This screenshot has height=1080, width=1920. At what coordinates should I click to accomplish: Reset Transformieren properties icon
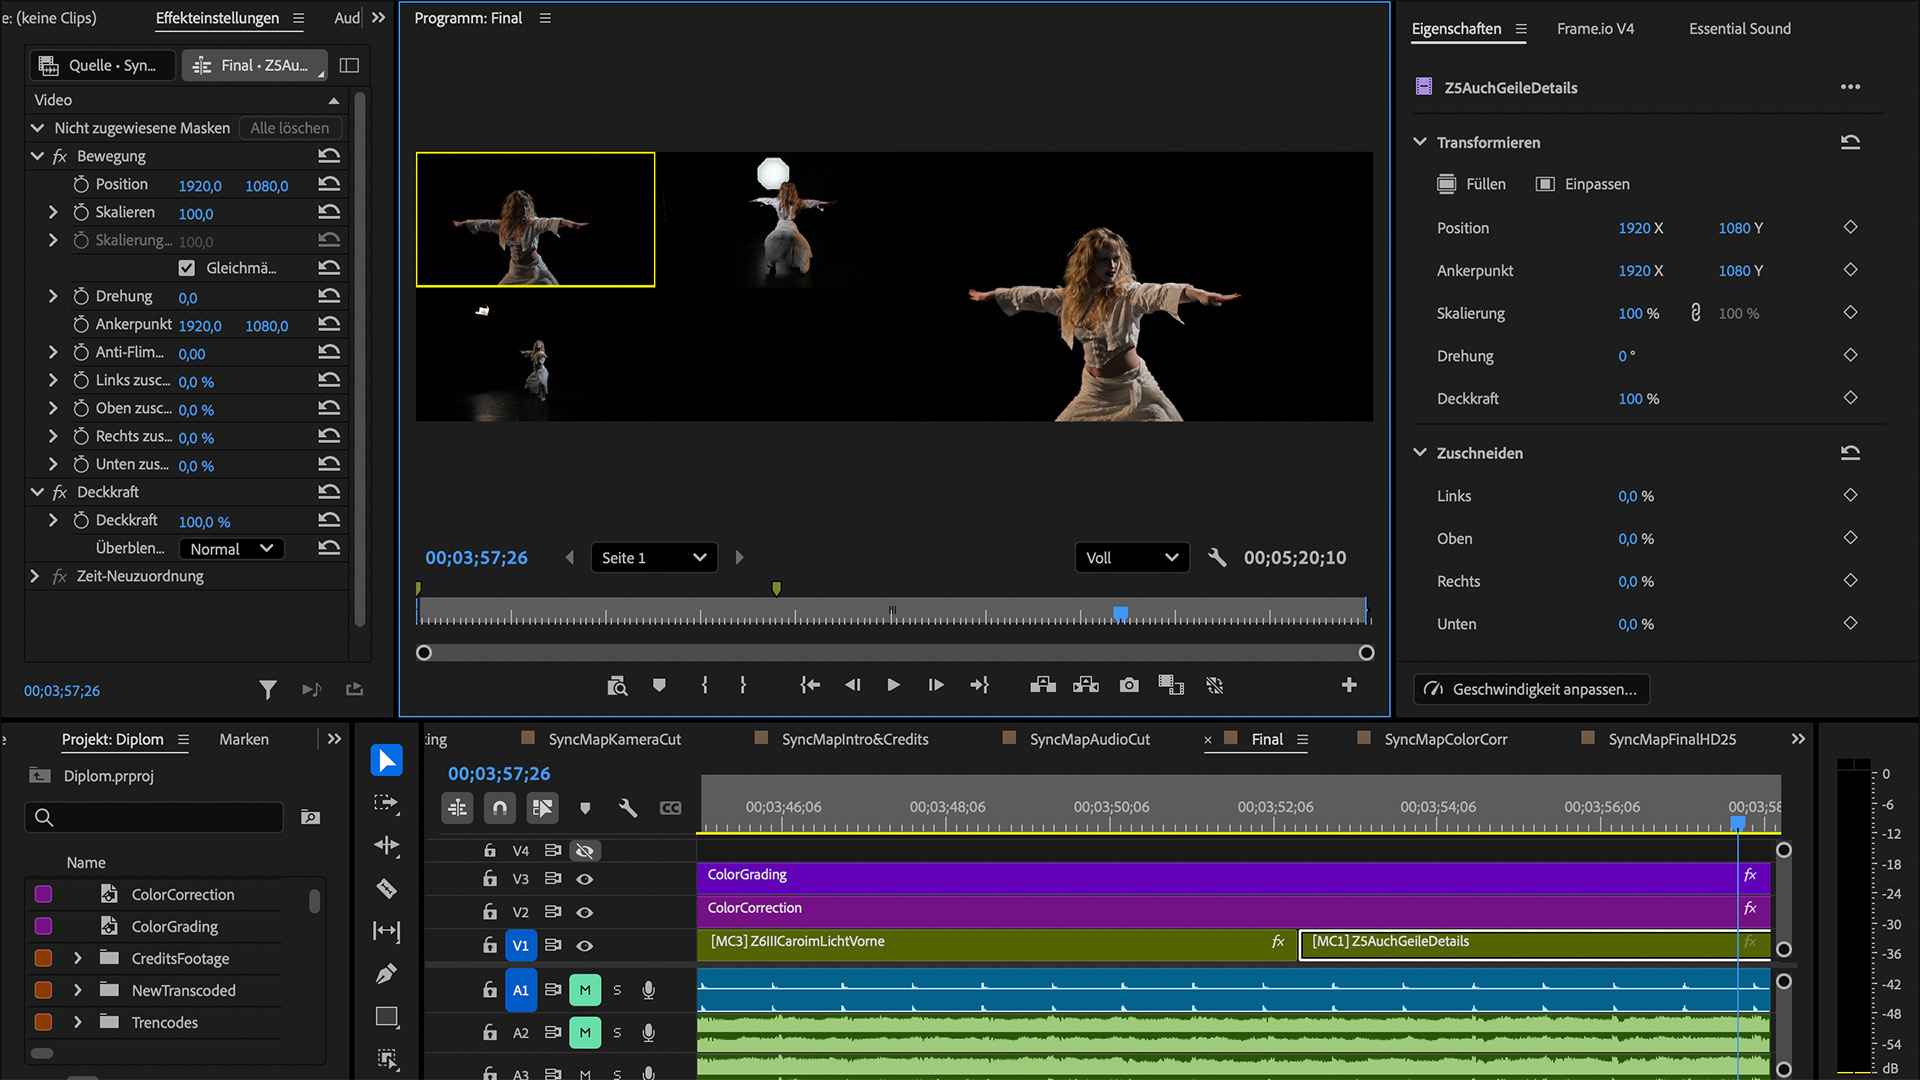click(x=1850, y=142)
